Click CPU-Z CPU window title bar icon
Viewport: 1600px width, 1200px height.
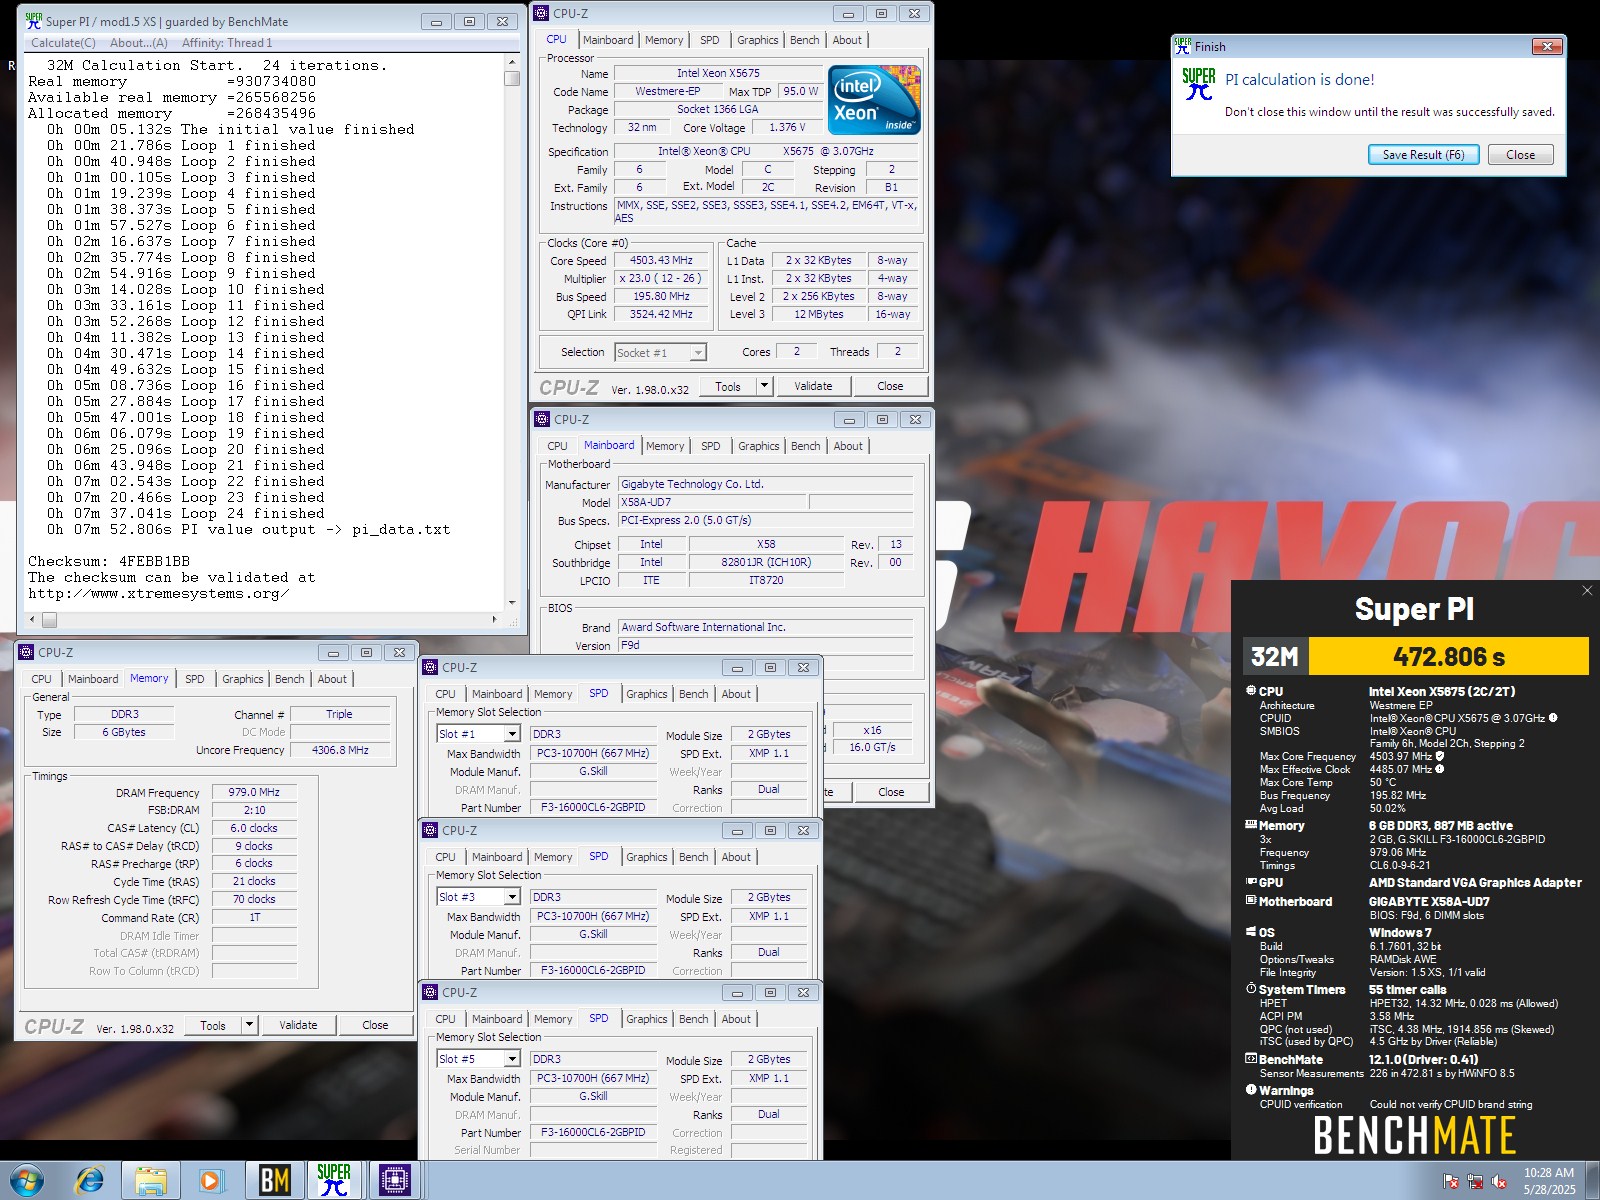(542, 13)
